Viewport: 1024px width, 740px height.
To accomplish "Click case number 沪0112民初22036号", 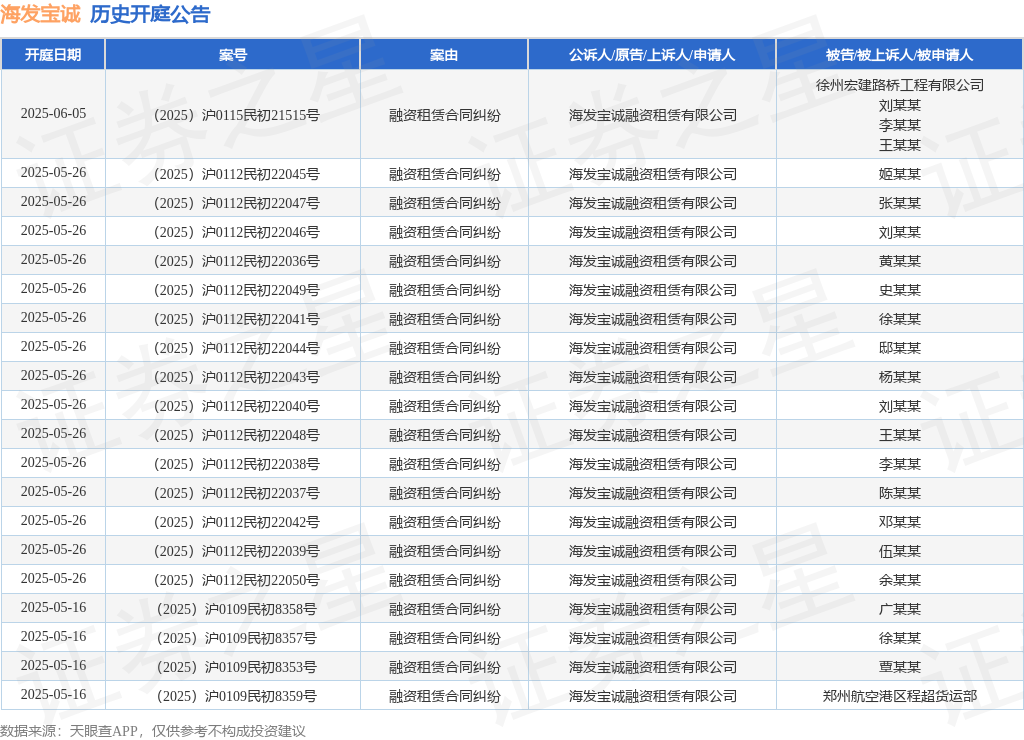I will [x=236, y=261].
